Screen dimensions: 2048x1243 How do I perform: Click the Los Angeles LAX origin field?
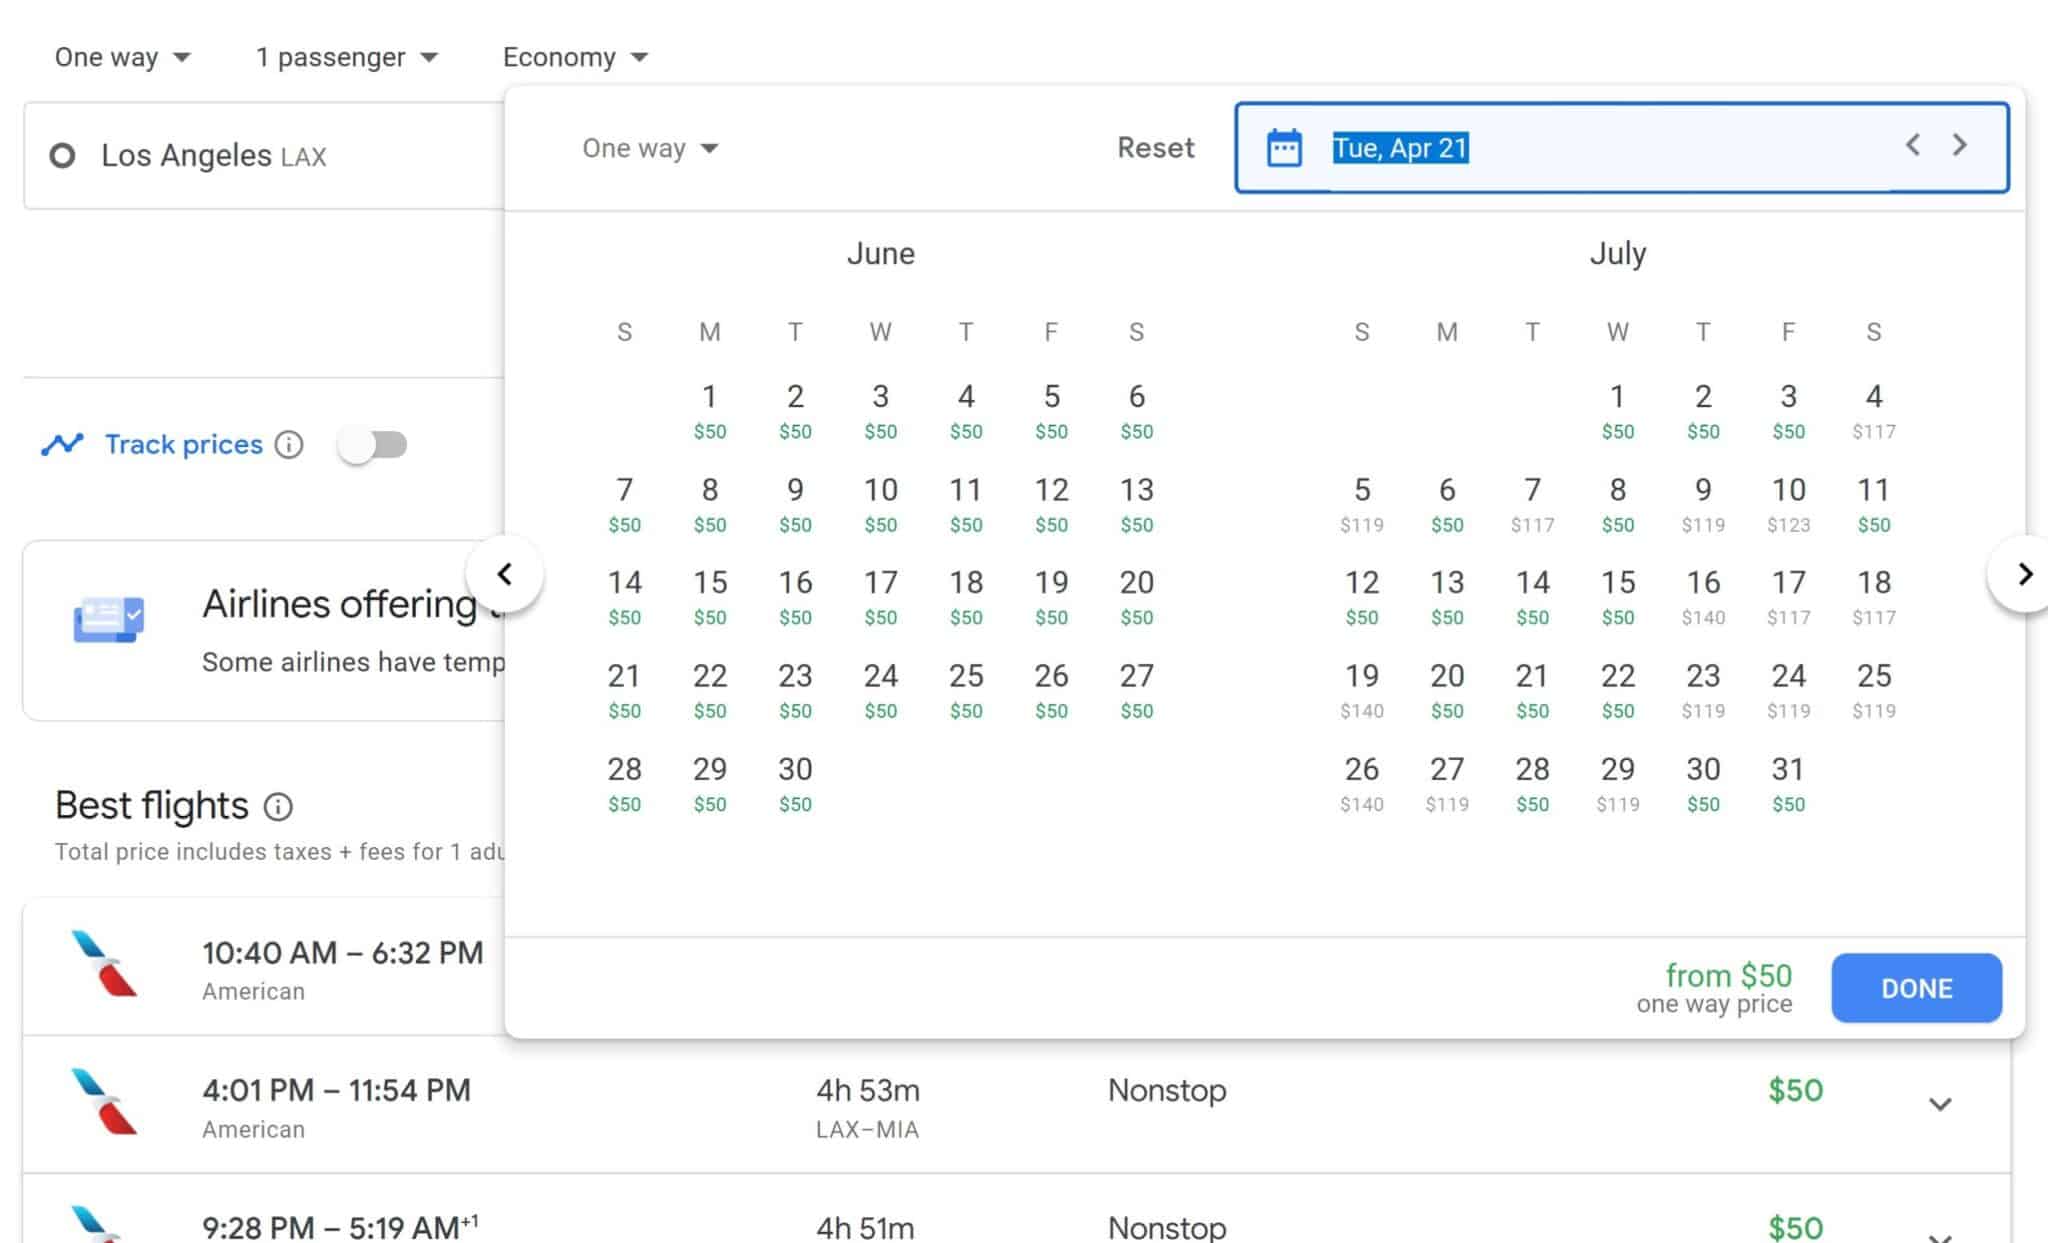(x=264, y=156)
